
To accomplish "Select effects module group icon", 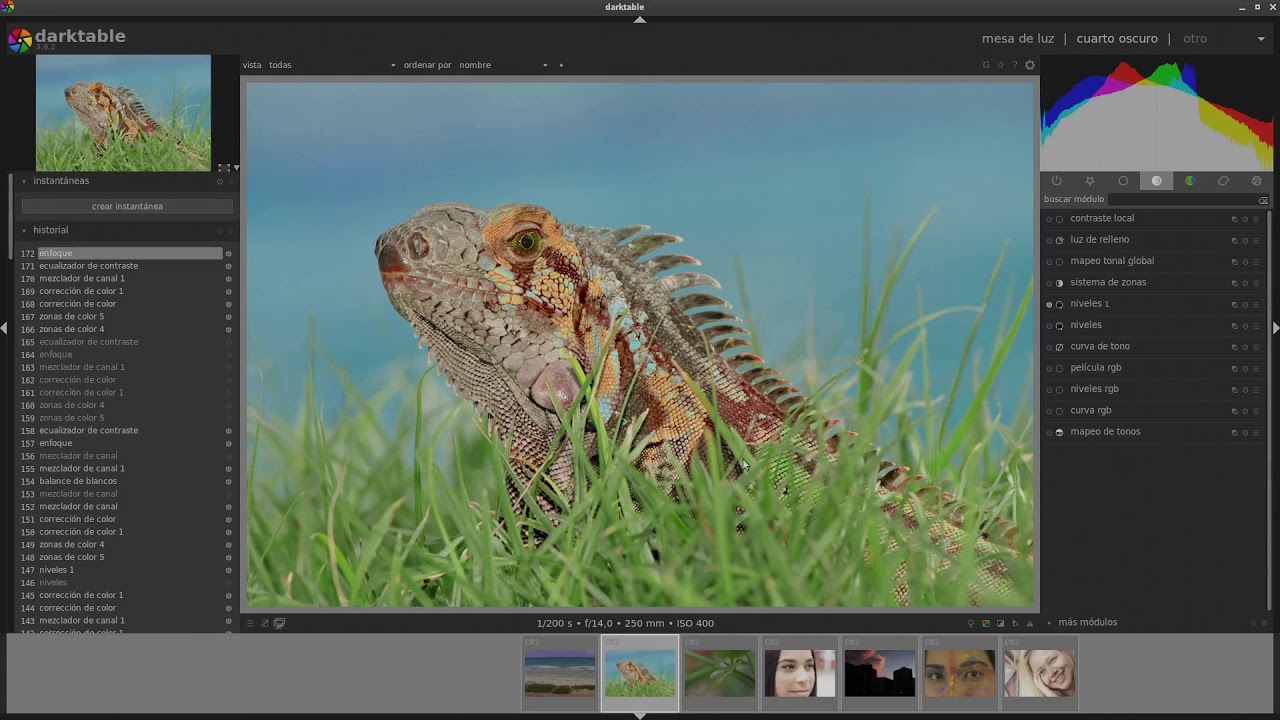I will tap(1257, 181).
